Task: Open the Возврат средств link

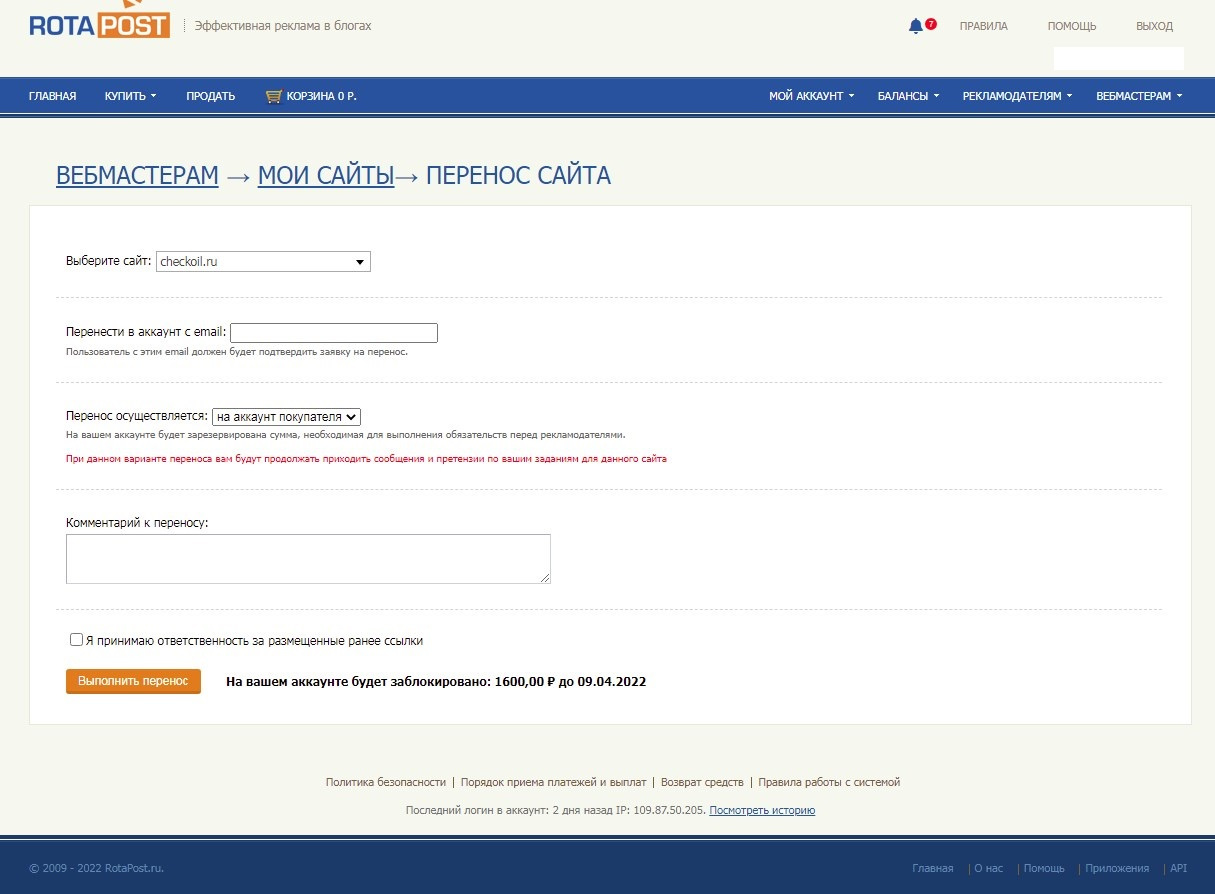Action: [x=702, y=782]
